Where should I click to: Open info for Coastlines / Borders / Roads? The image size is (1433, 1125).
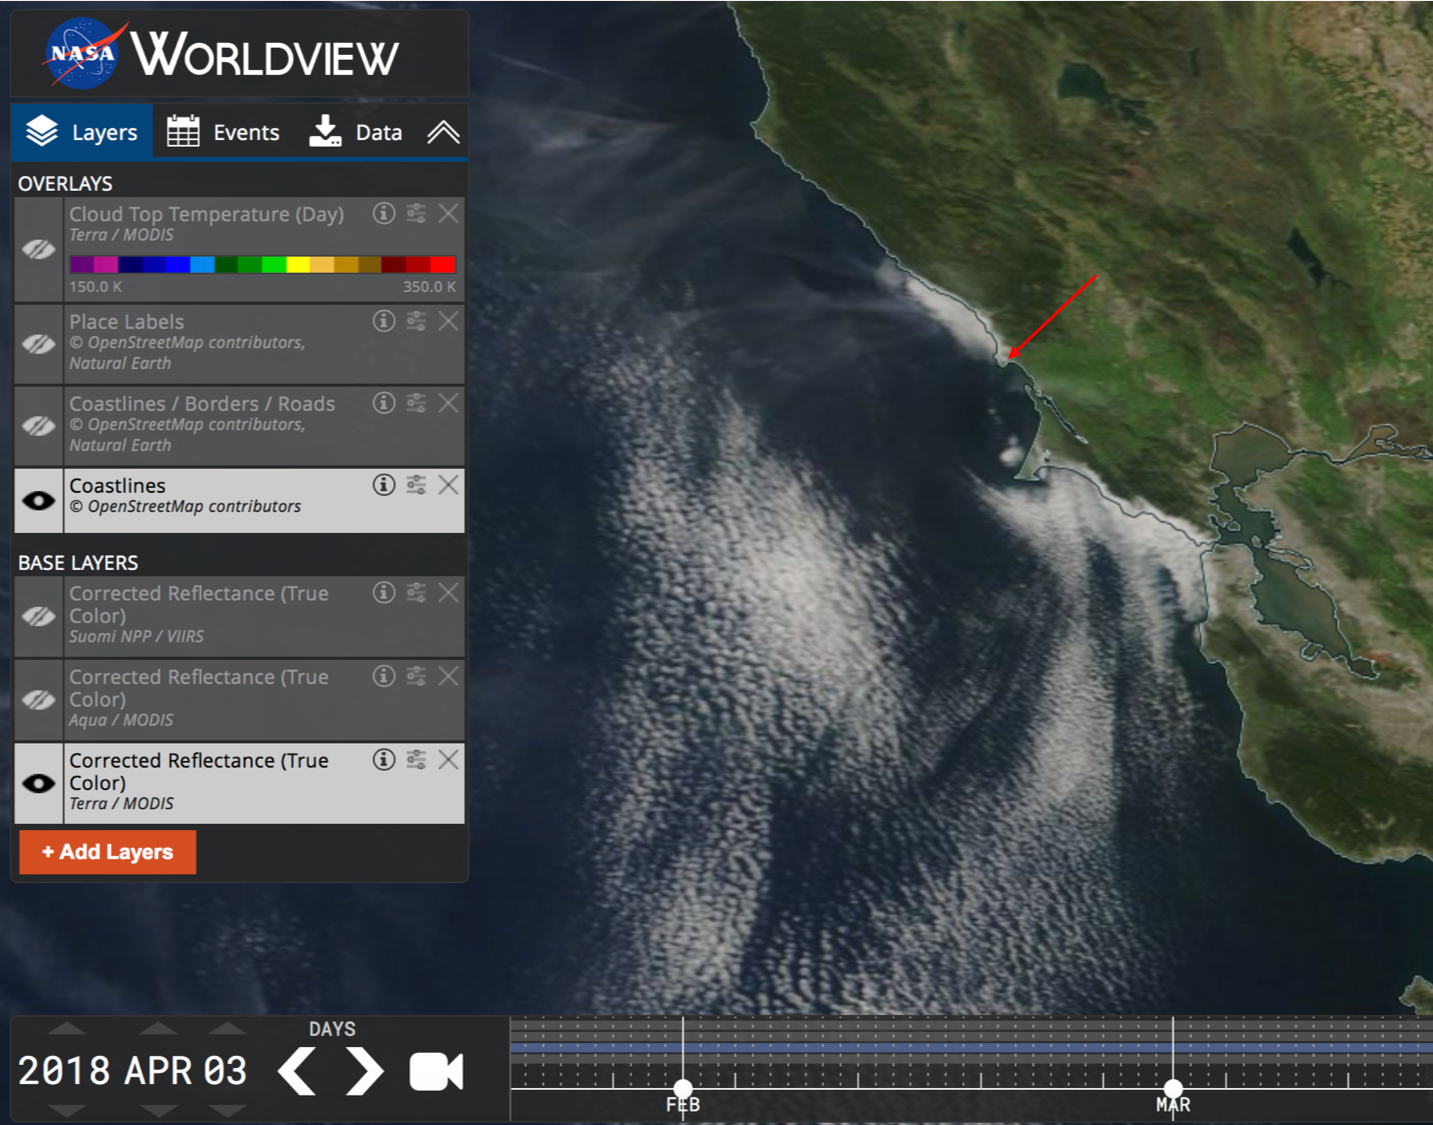pos(384,403)
